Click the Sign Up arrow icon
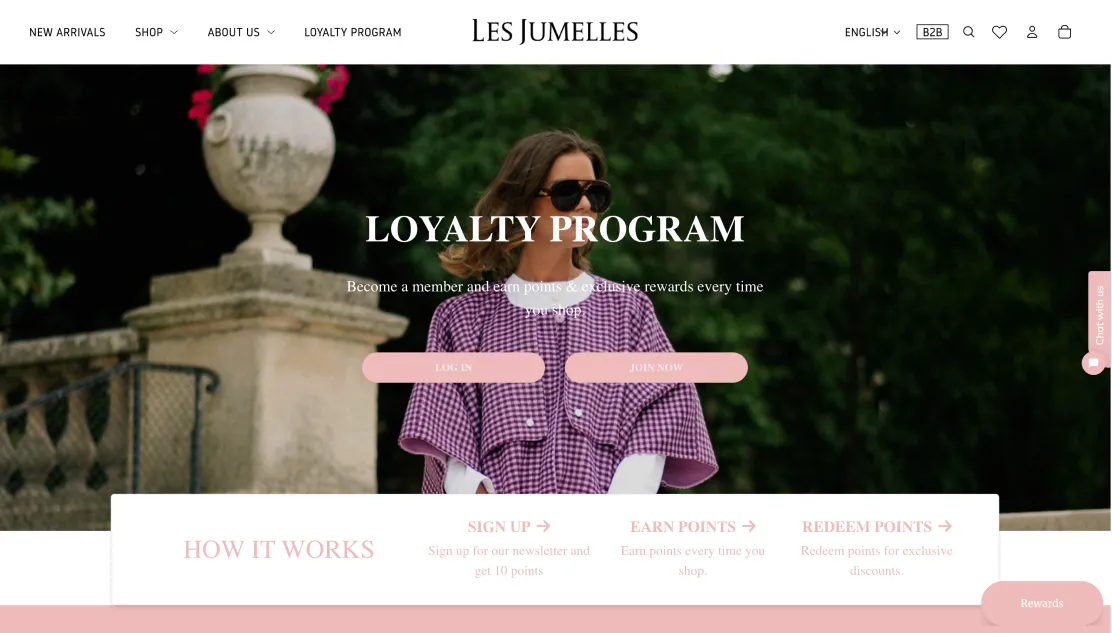Screen dimensions: 1112x633 (543, 526)
